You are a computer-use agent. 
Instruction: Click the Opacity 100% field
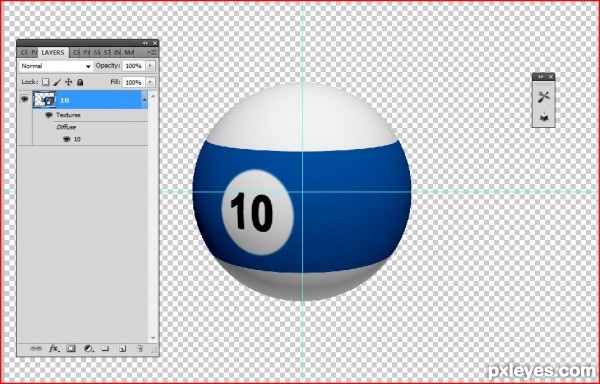coord(134,66)
